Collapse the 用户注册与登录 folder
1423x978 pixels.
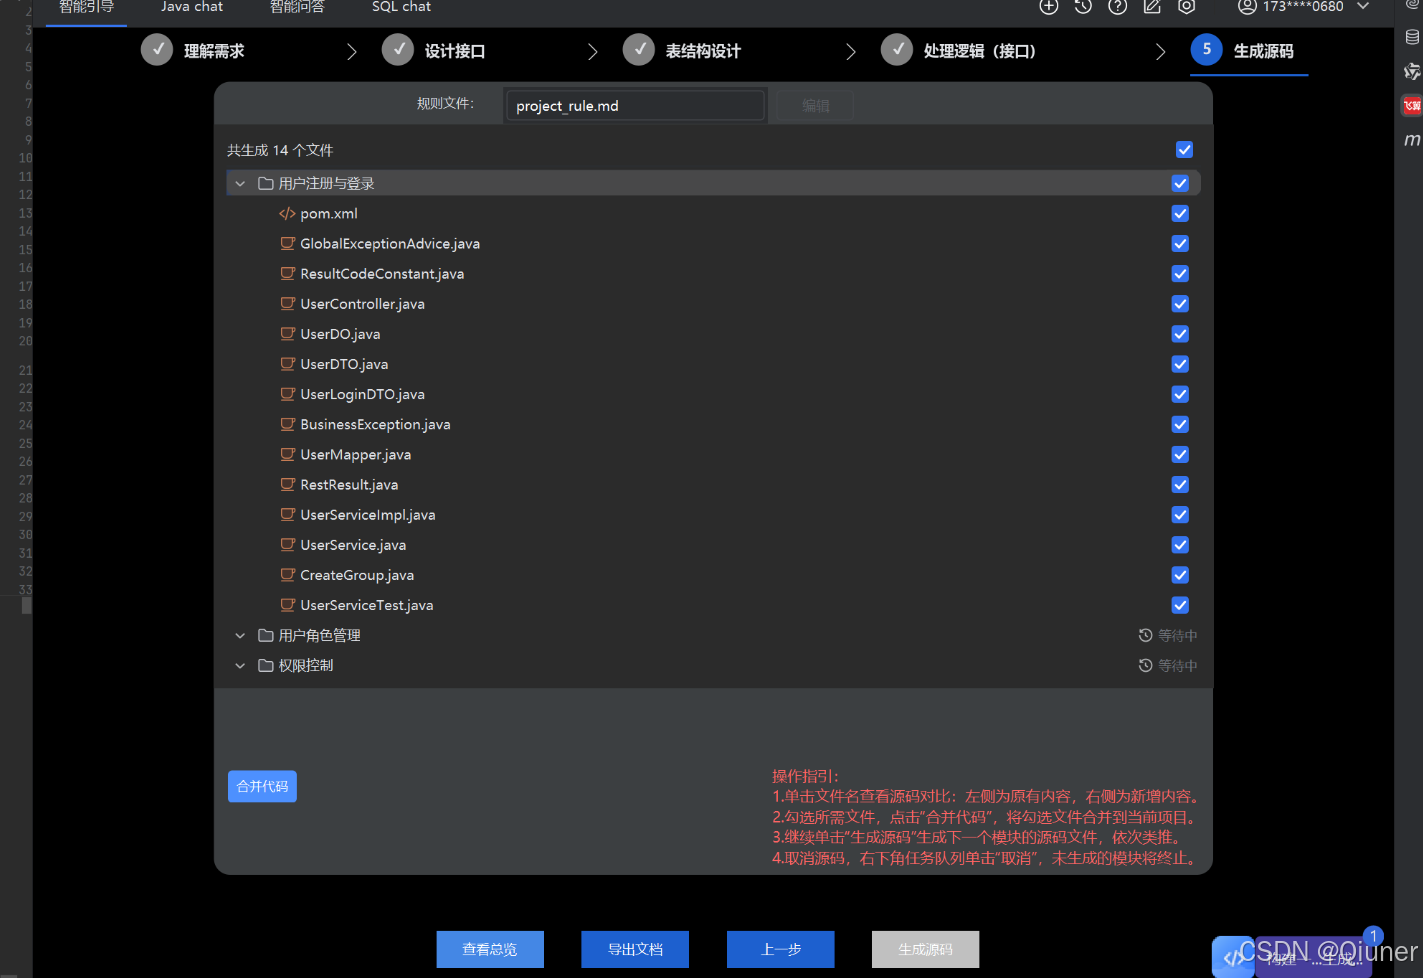[240, 183]
